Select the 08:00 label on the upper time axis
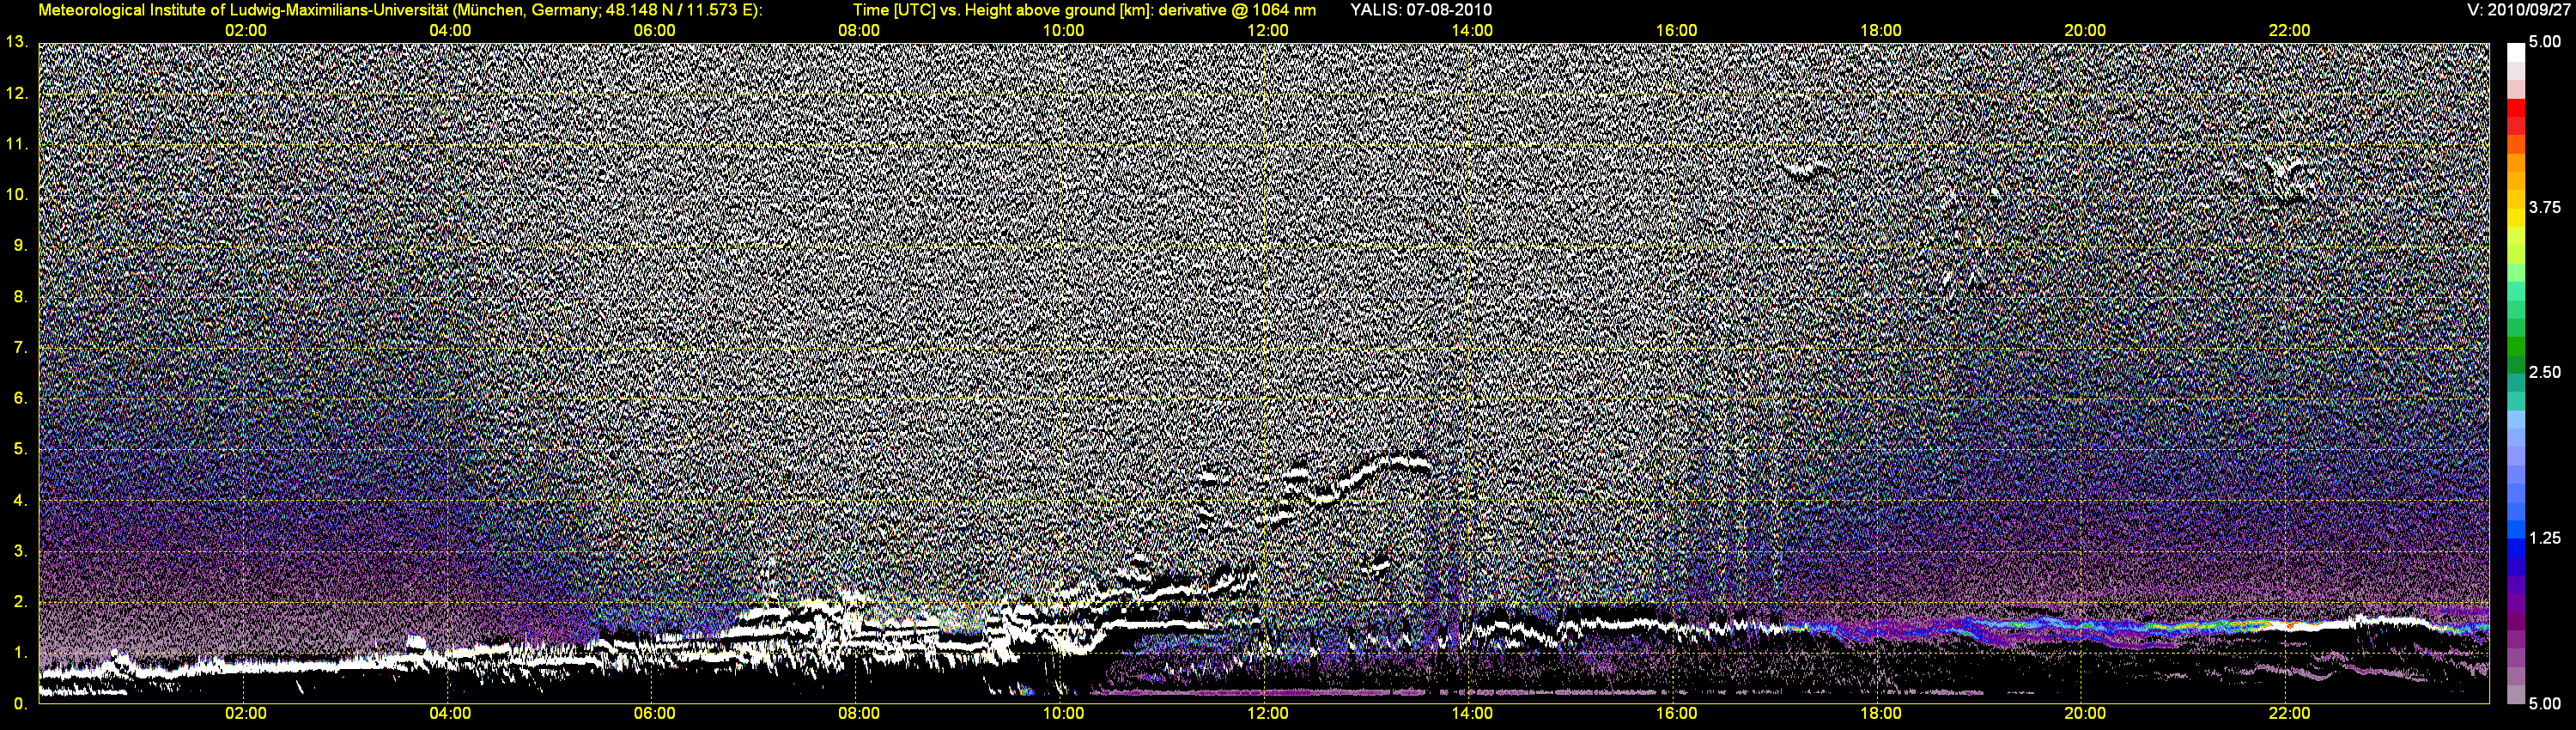The image size is (2576, 730). [859, 31]
